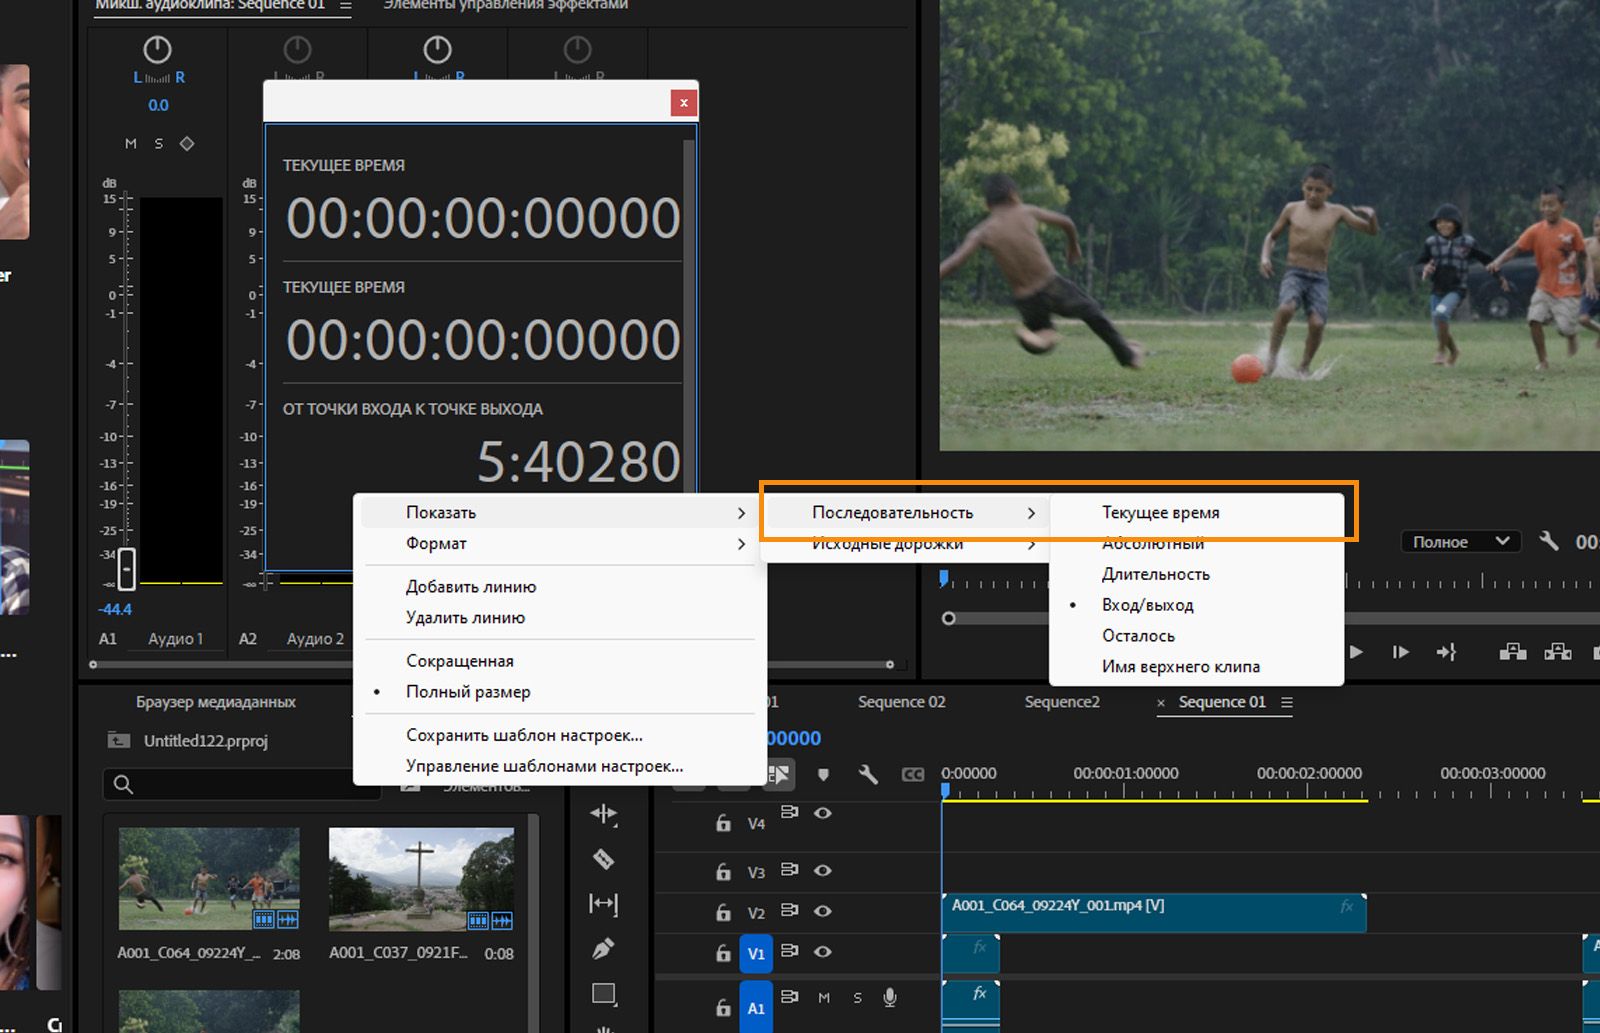Click the Lift button in Program monitor
1600x1033 pixels.
pos(1513,652)
